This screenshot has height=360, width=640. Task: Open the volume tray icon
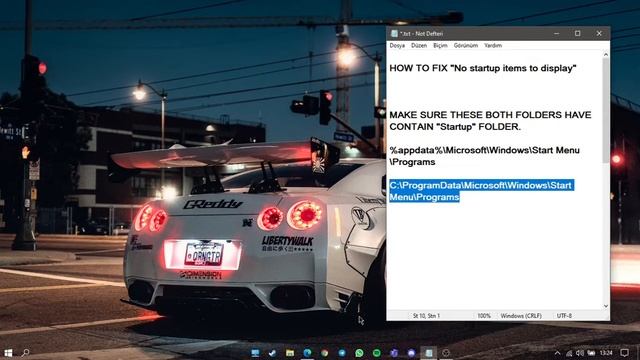pos(580,353)
